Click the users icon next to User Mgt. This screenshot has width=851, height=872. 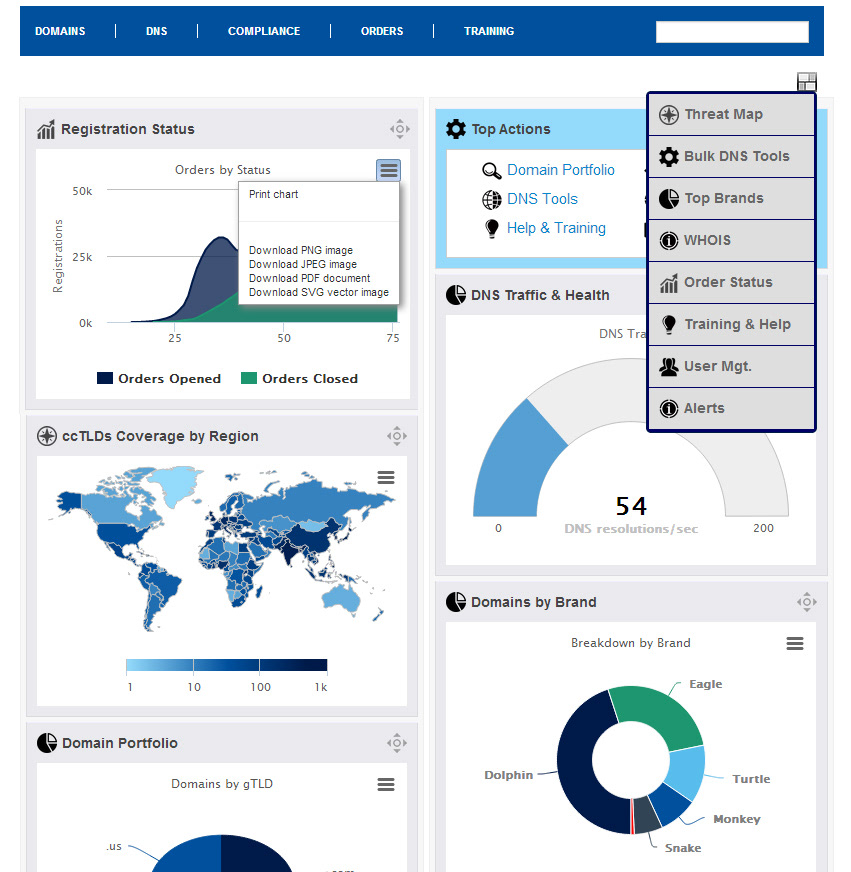669,366
